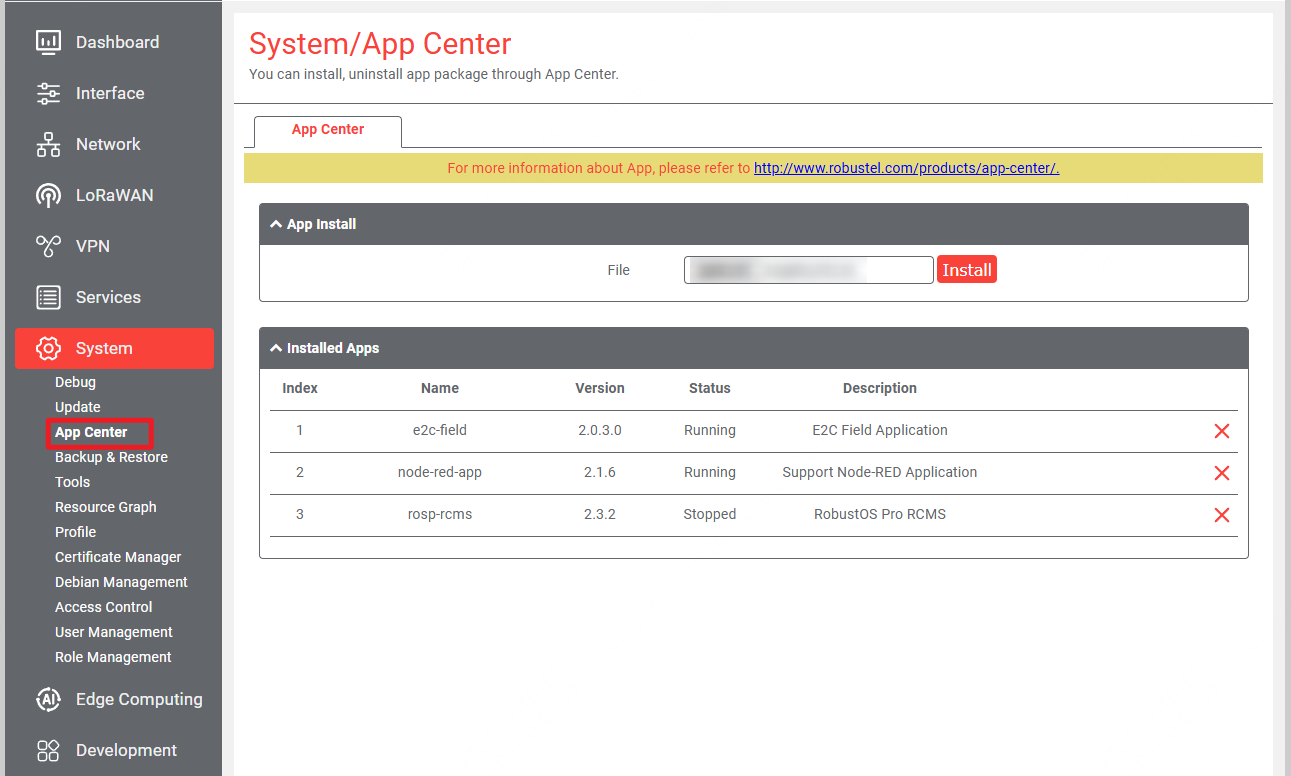Image resolution: width=1291 pixels, height=776 pixels.
Task: Click the Edge Computing AI icon
Action: (48, 699)
